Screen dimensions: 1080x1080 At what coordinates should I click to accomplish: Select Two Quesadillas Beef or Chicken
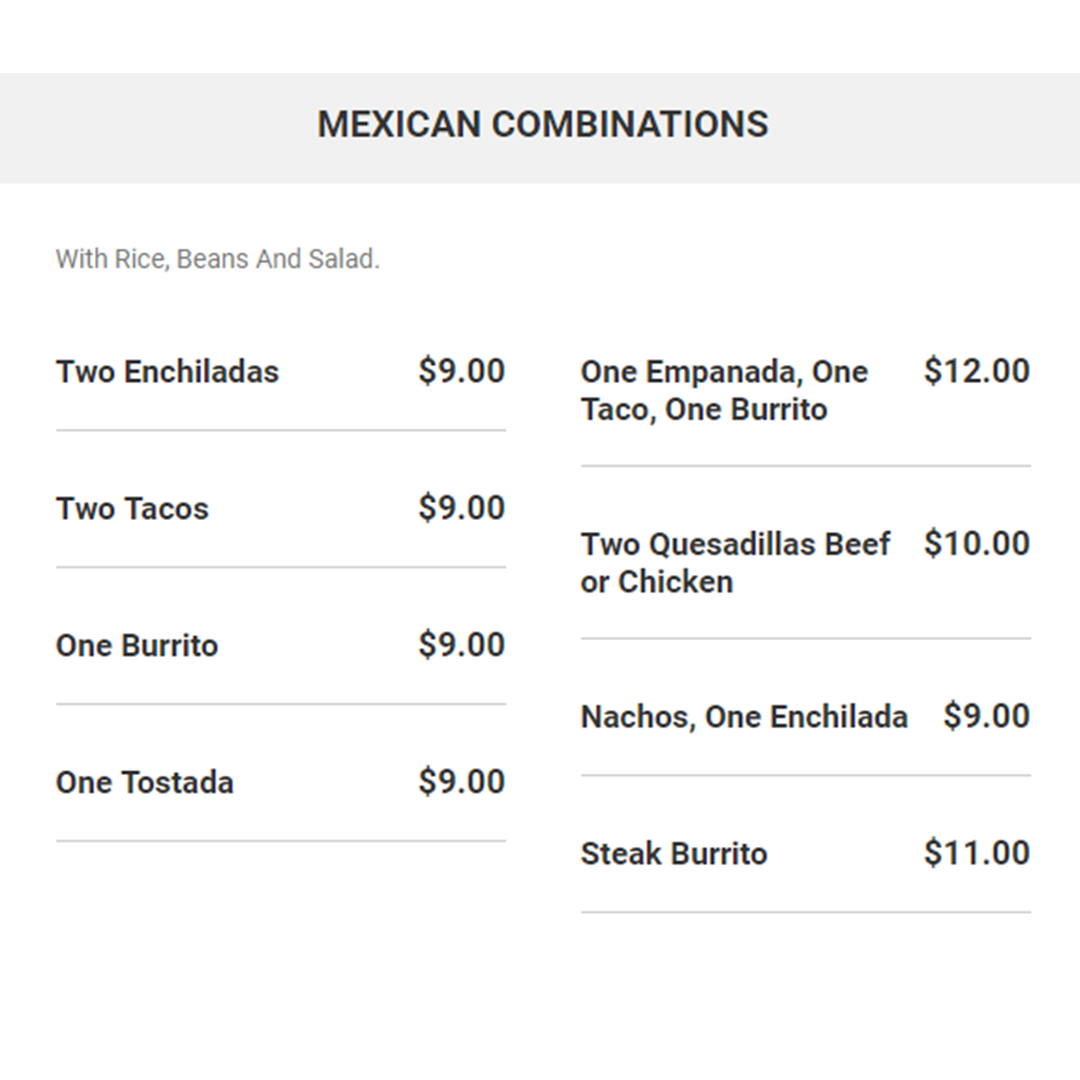[x=735, y=563]
